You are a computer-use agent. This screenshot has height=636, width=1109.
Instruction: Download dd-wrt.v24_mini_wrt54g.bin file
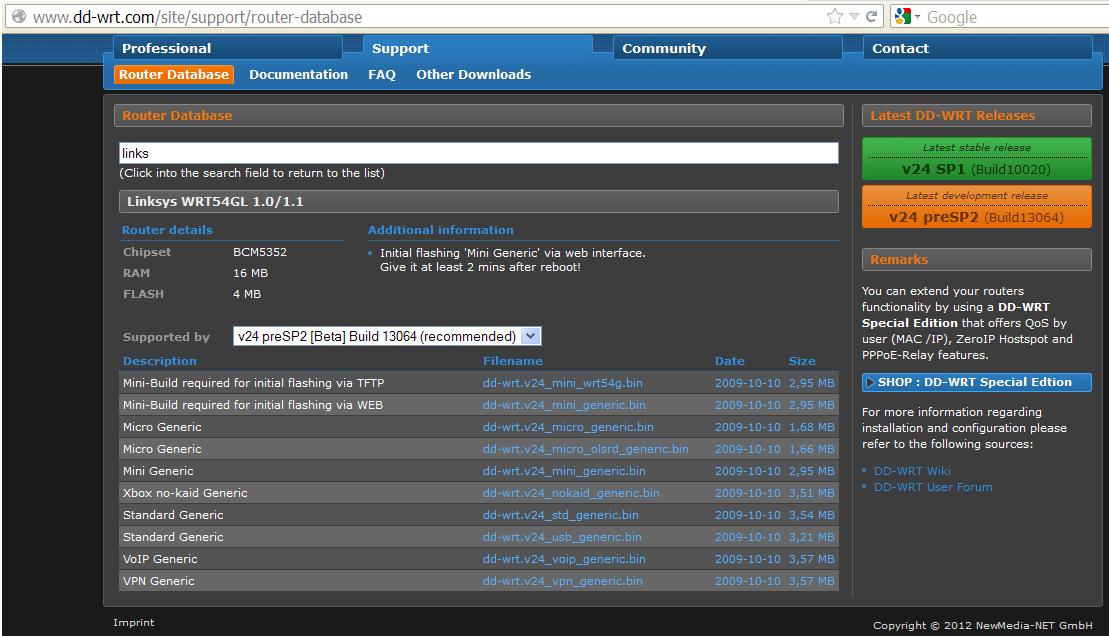[x=562, y=383]
